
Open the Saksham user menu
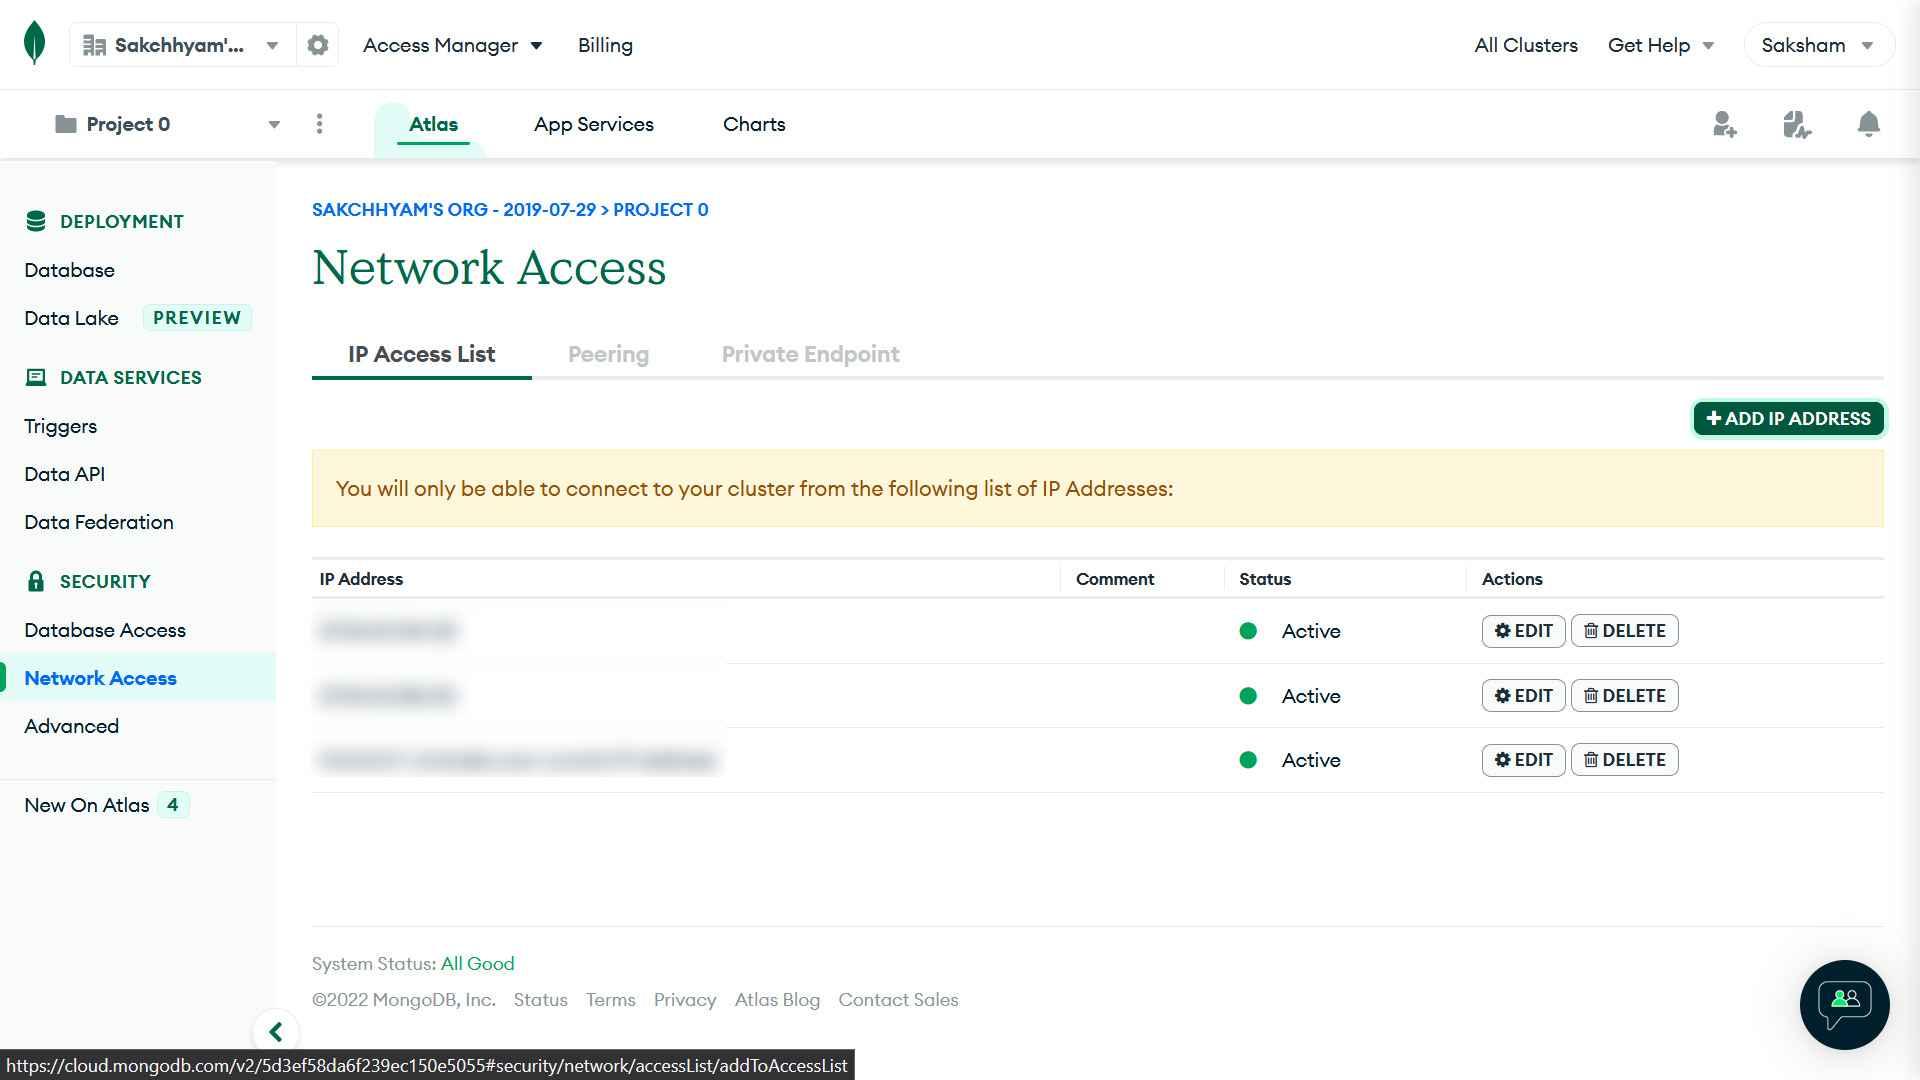click(x=1818, y=45)
